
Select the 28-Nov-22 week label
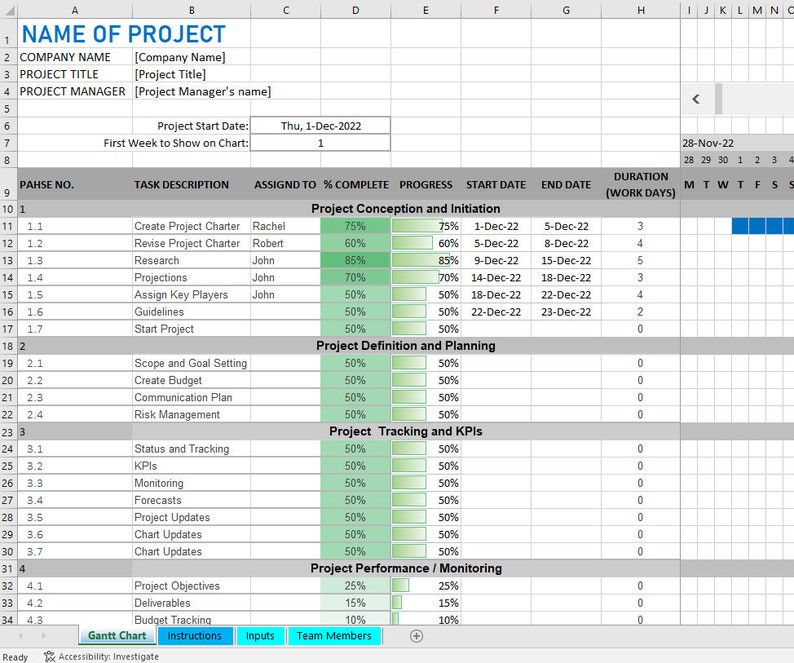point(707,143)
